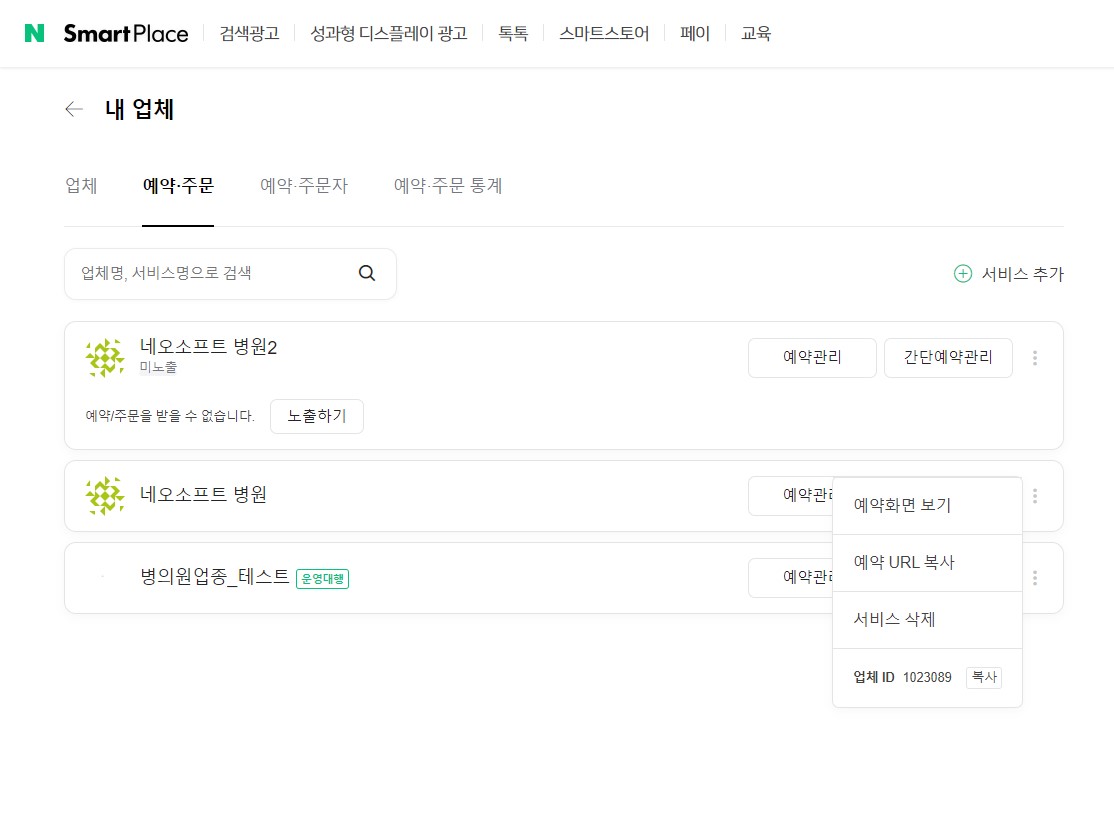This screenshot has width=1114, height=835.
Task: Click 예약관리 for 병의원업종_테스트
Action: click(x=791, y=577)
